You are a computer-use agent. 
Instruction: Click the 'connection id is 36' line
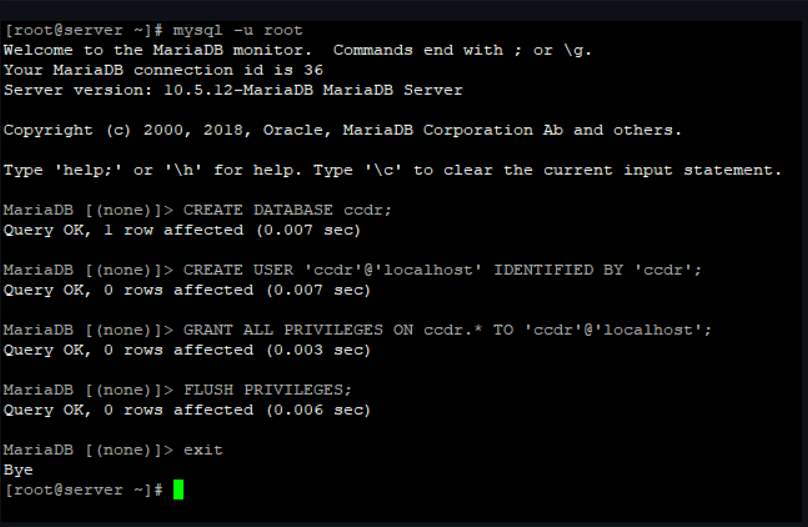point(163,70)
